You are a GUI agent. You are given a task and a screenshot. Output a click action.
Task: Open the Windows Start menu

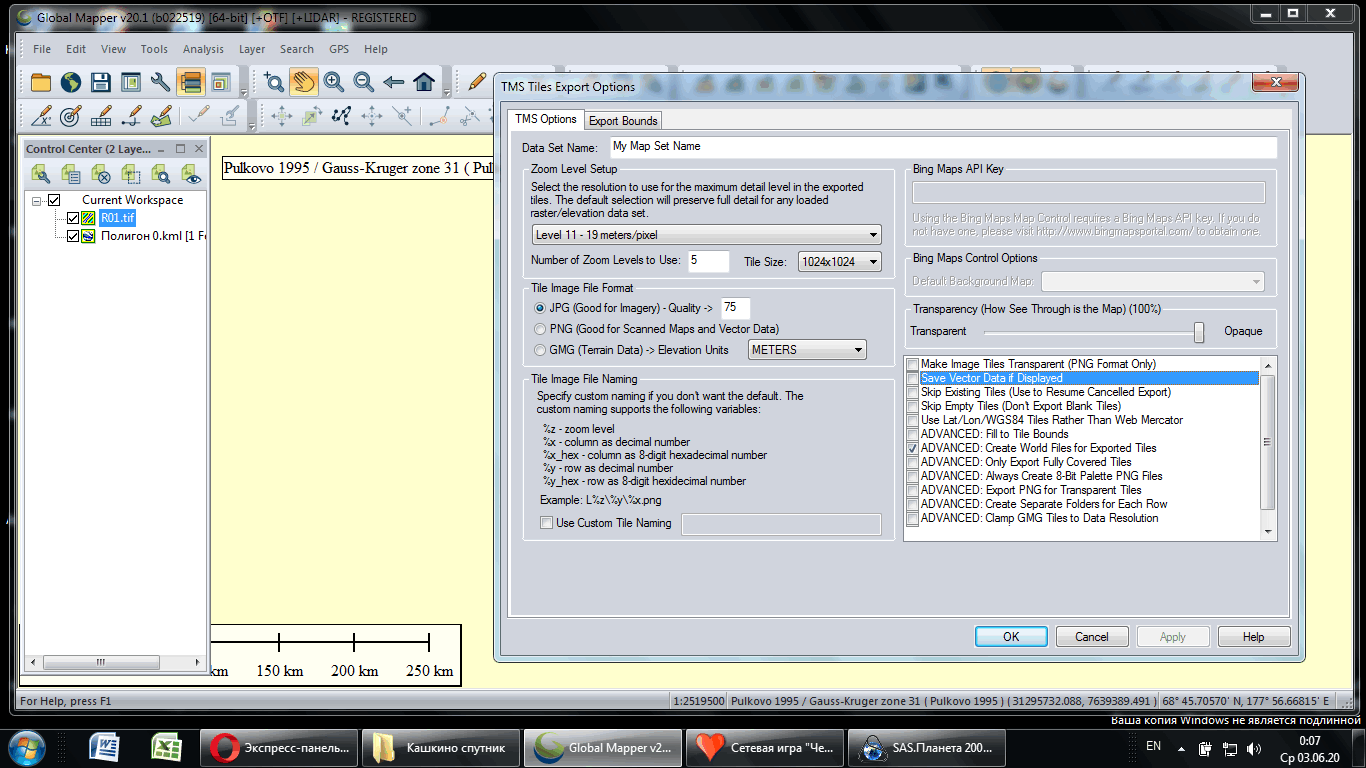(x=27, y=747)
